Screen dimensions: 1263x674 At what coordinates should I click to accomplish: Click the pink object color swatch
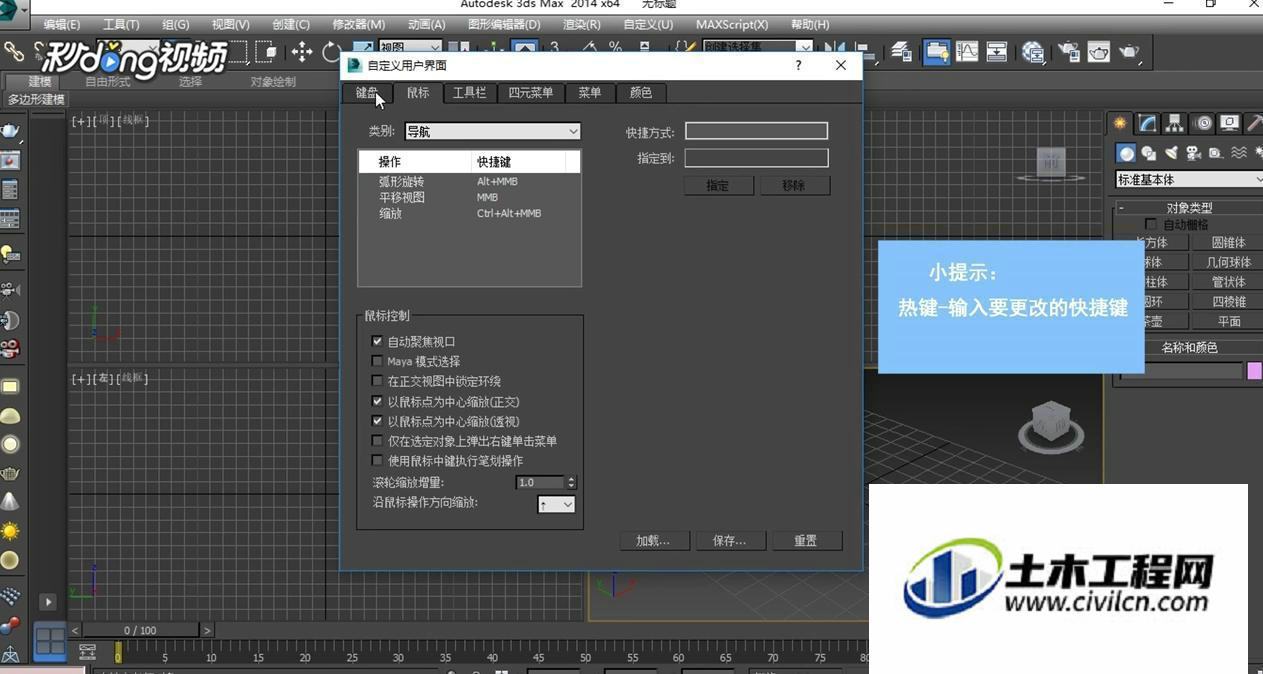click(1255, 371)
